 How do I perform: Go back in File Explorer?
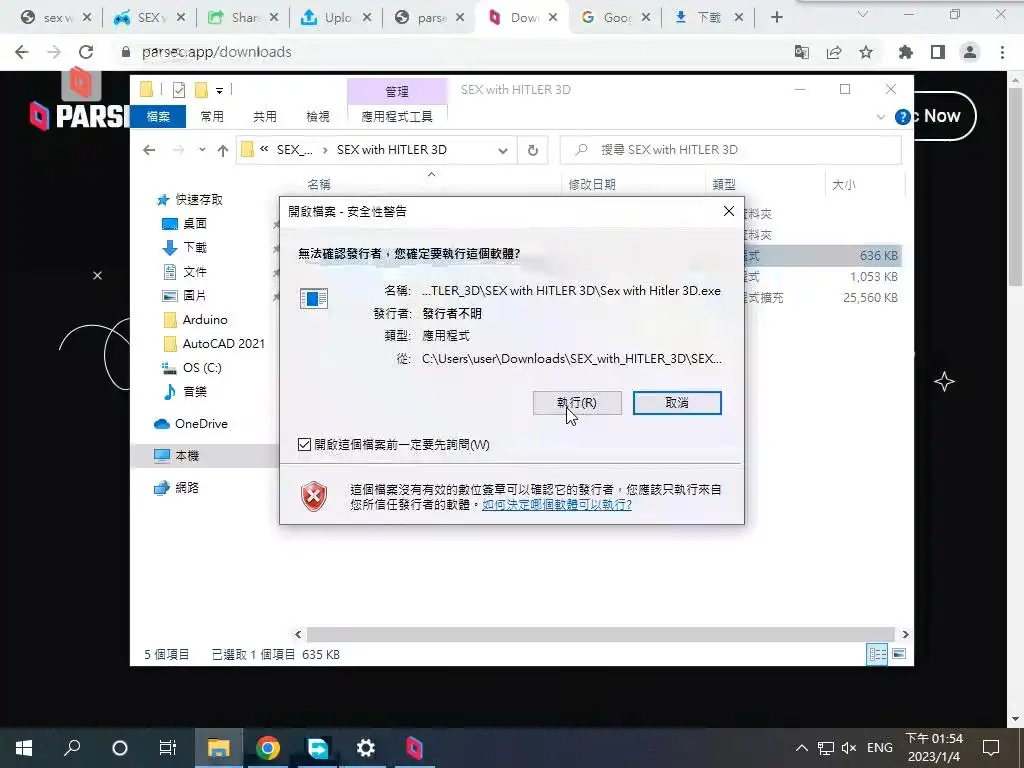coord(149,150)
